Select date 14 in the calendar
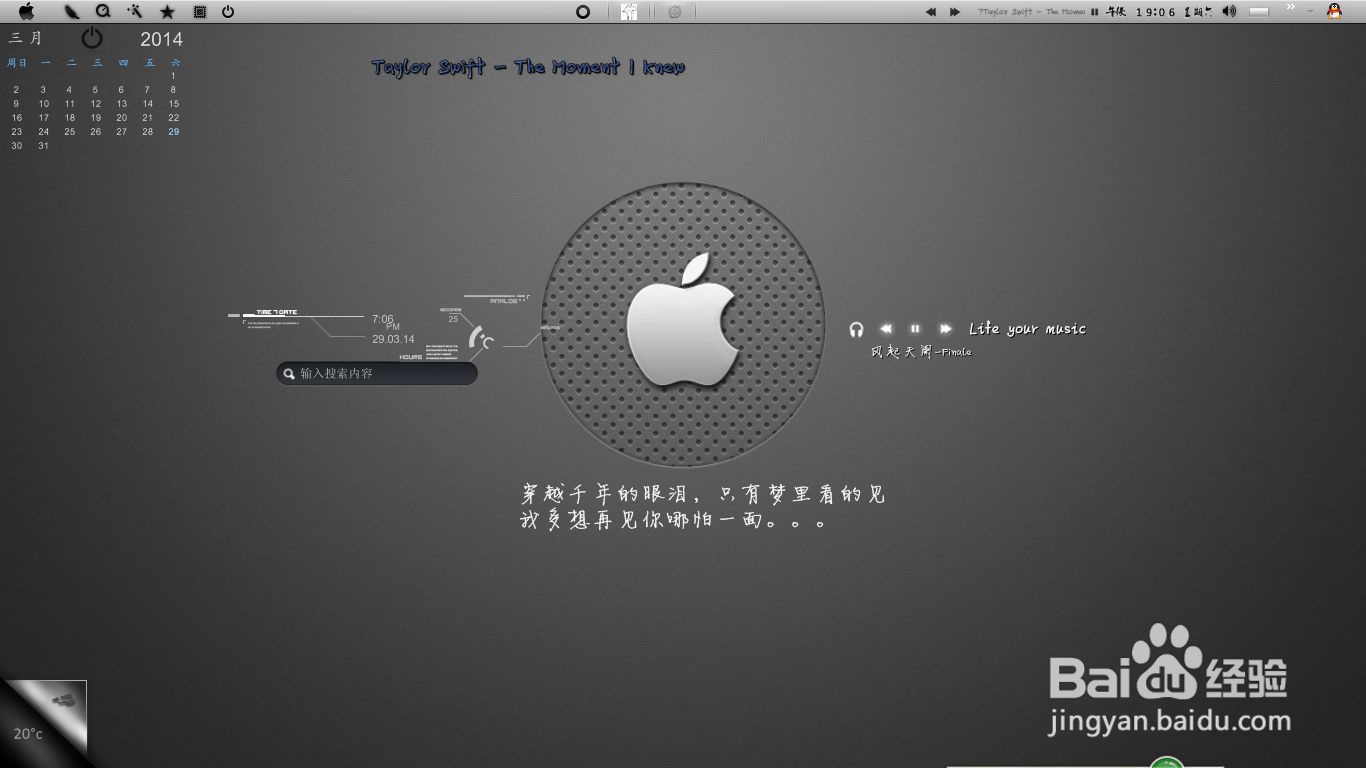This screenshot has height=768, width=1366. click(x=148, y=104)
